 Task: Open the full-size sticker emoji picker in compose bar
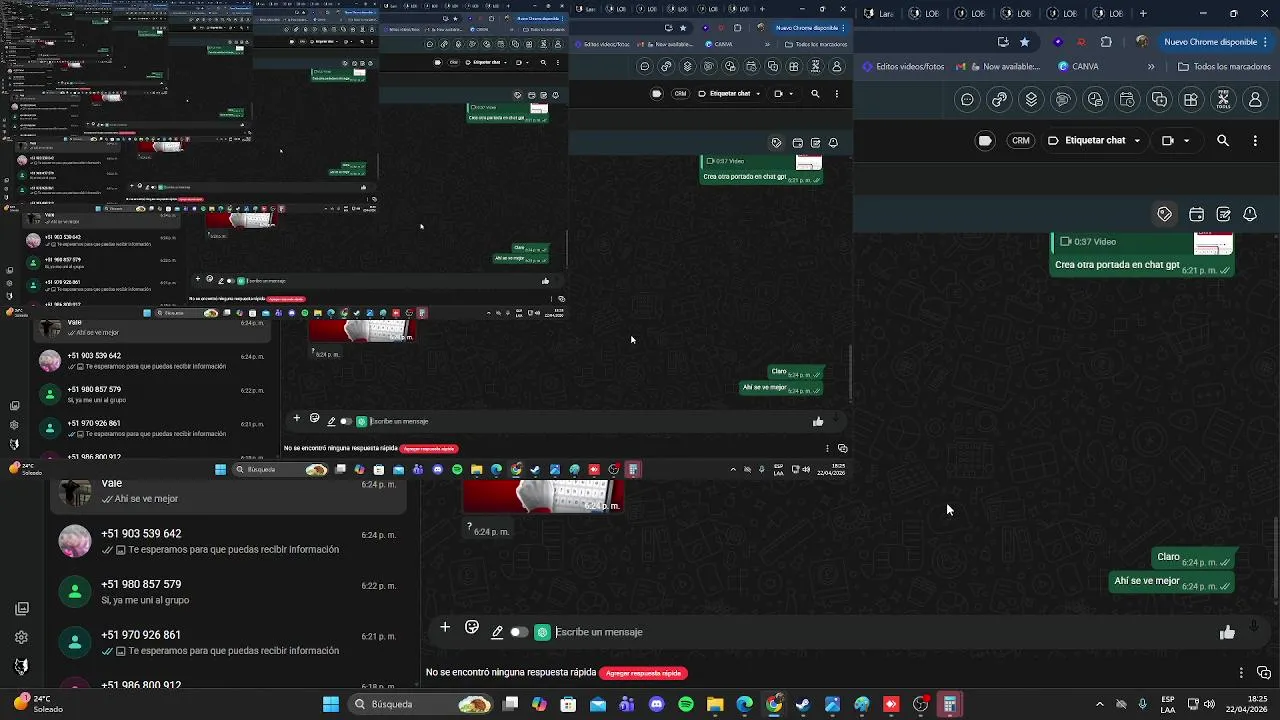[x=472, y=628]
